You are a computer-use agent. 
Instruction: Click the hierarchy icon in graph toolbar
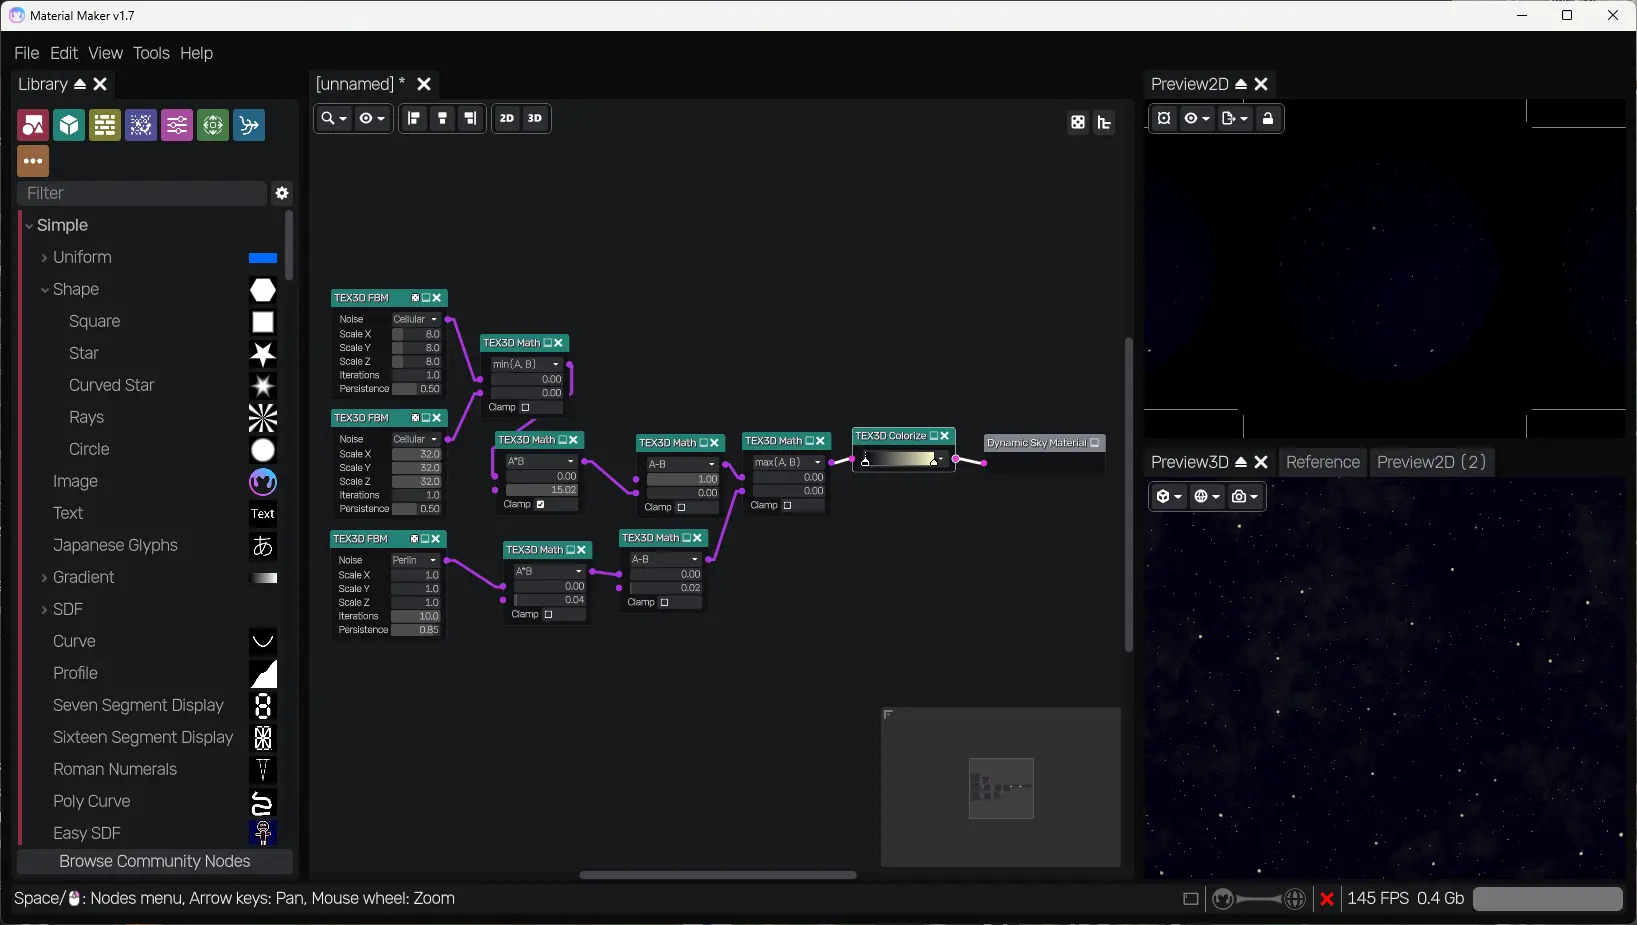pyautogui.click(x=1104, y=122)
